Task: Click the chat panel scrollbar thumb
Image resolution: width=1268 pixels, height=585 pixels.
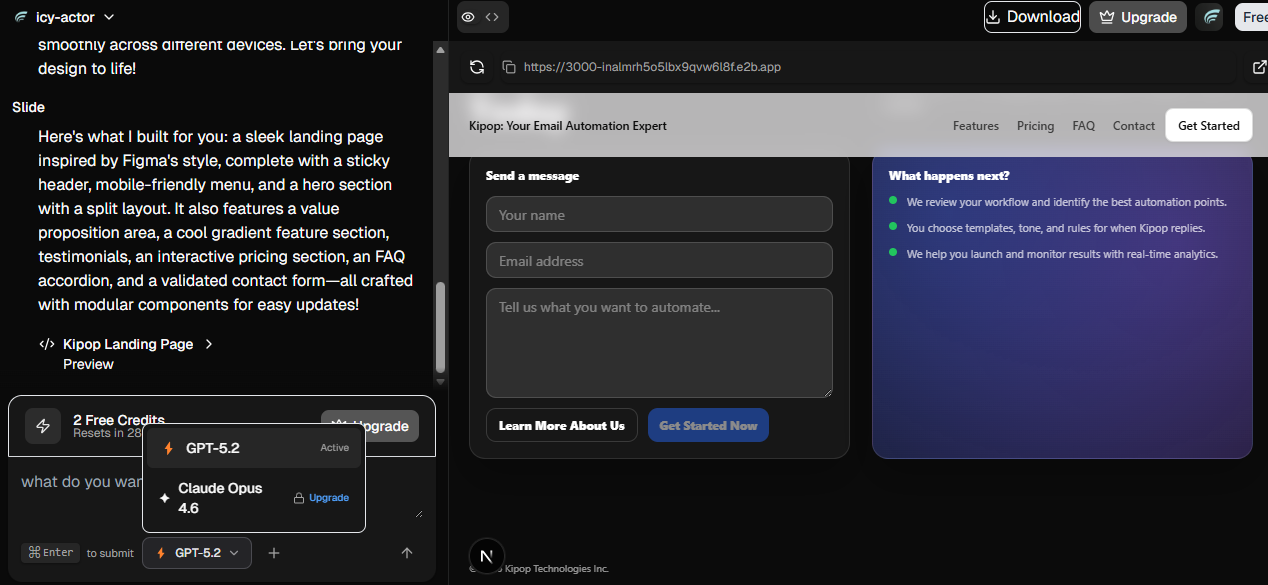Action: (x=441, y=327)
